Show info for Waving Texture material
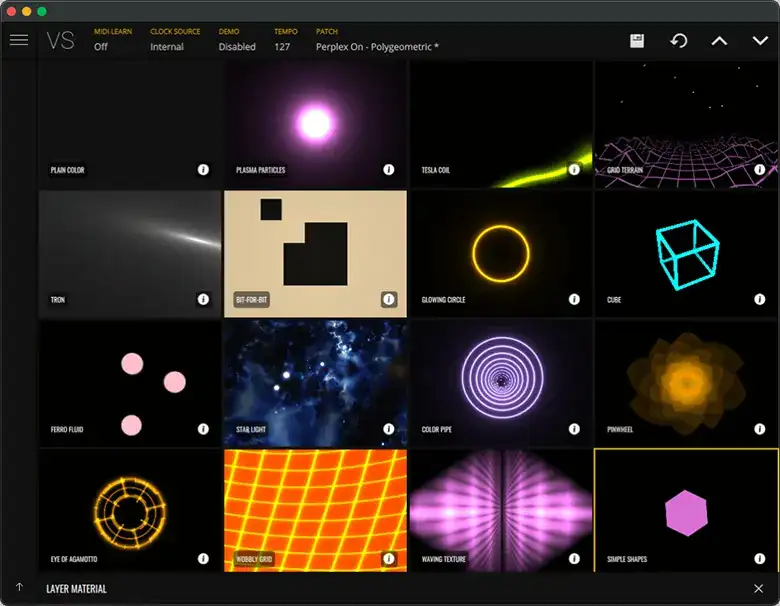 [x=574, y=559]
